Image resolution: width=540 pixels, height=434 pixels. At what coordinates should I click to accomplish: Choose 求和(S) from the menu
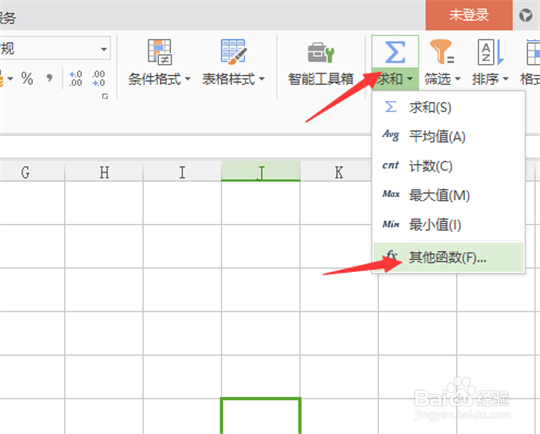coord(448,107)
